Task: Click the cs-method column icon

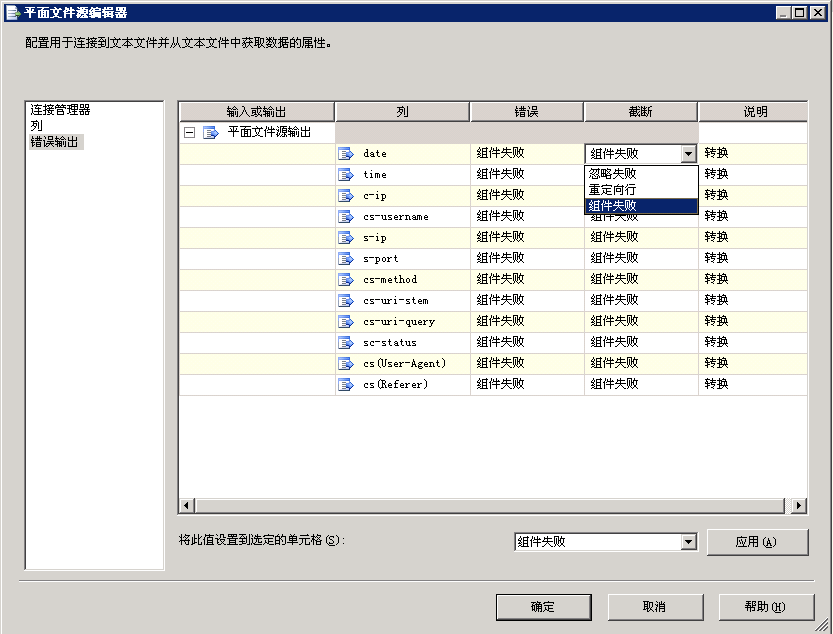Action: click(346, 280)
